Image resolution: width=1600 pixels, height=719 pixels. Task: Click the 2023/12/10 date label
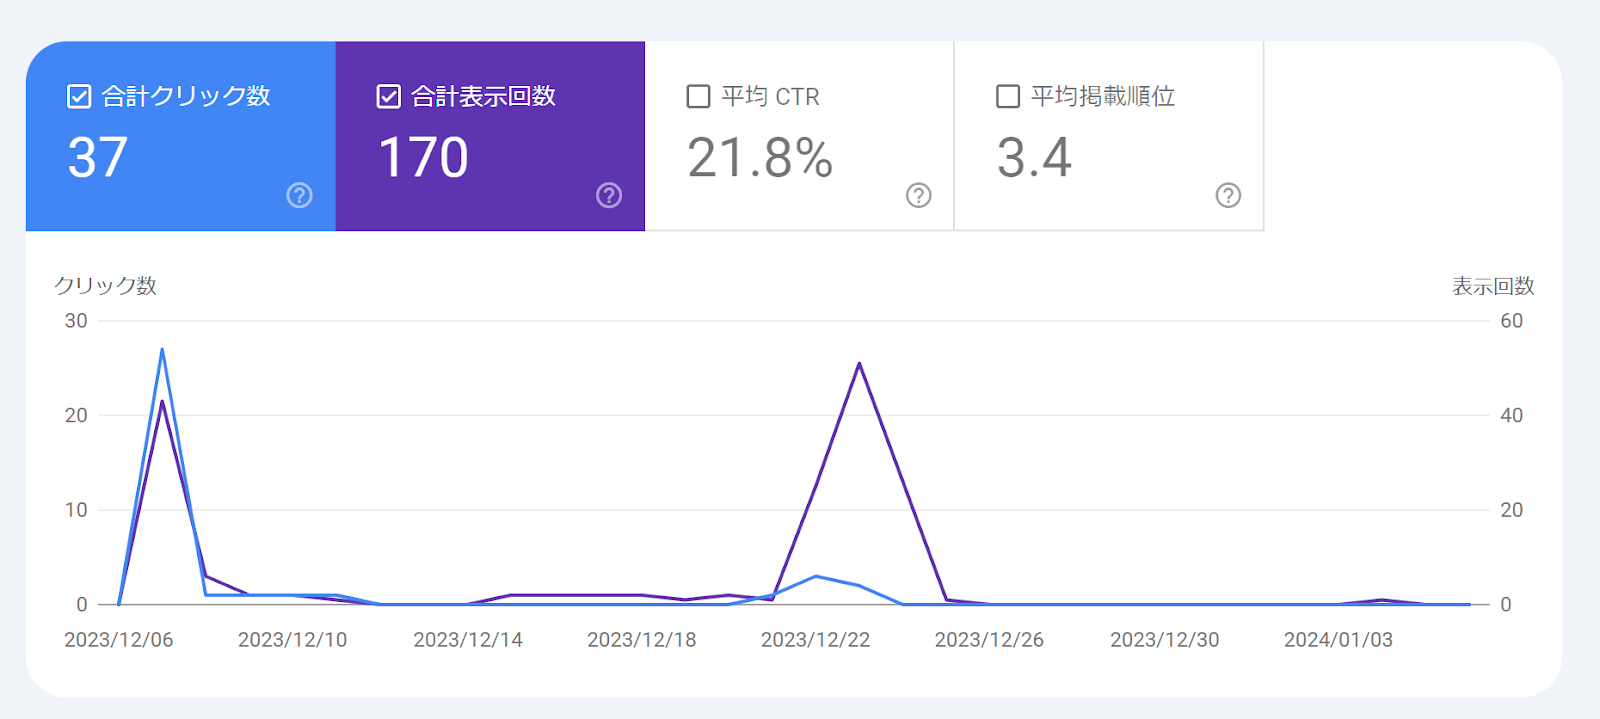pyautogui.click(x=292, y=640)
